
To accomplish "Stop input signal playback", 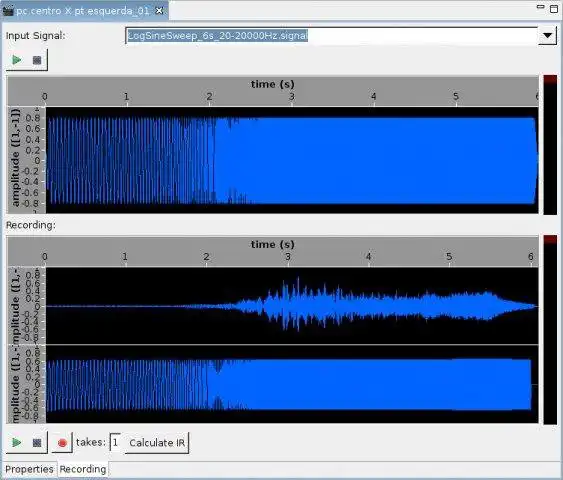I will tap(37, 60).
